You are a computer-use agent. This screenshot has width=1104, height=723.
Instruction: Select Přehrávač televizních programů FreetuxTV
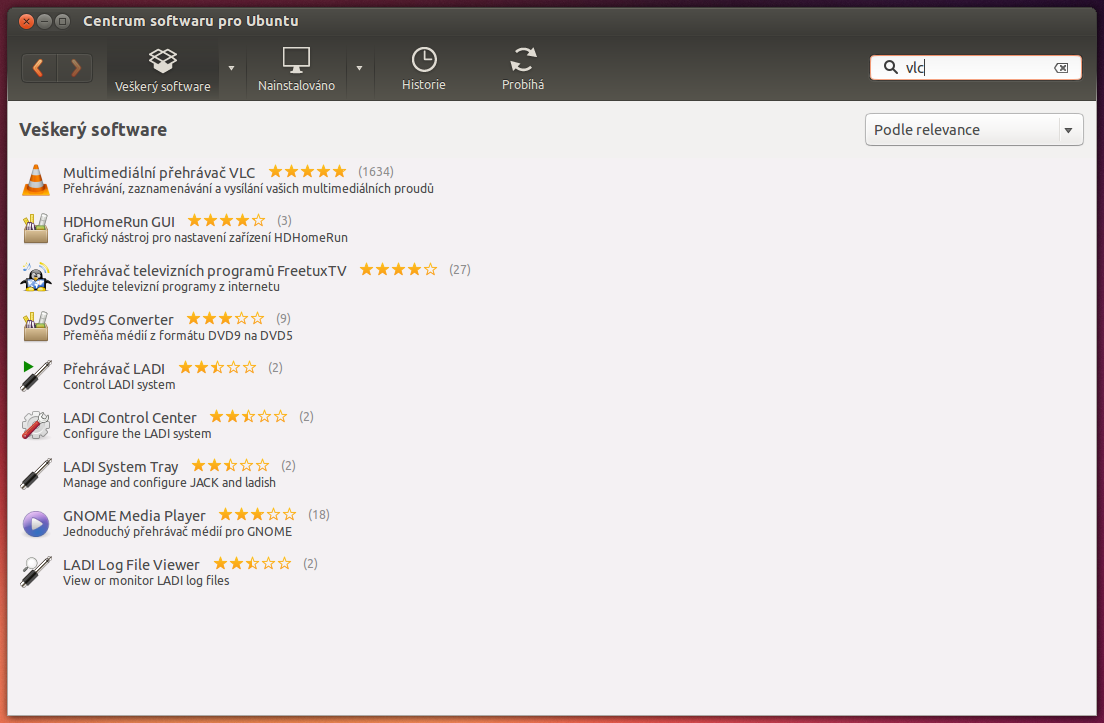coord(205,271)
